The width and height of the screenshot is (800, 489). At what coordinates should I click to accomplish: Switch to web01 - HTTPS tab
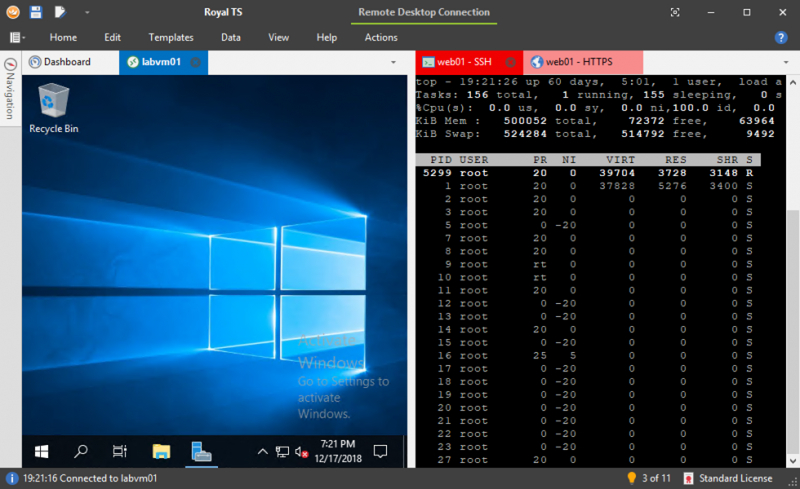tap(583, 62)
